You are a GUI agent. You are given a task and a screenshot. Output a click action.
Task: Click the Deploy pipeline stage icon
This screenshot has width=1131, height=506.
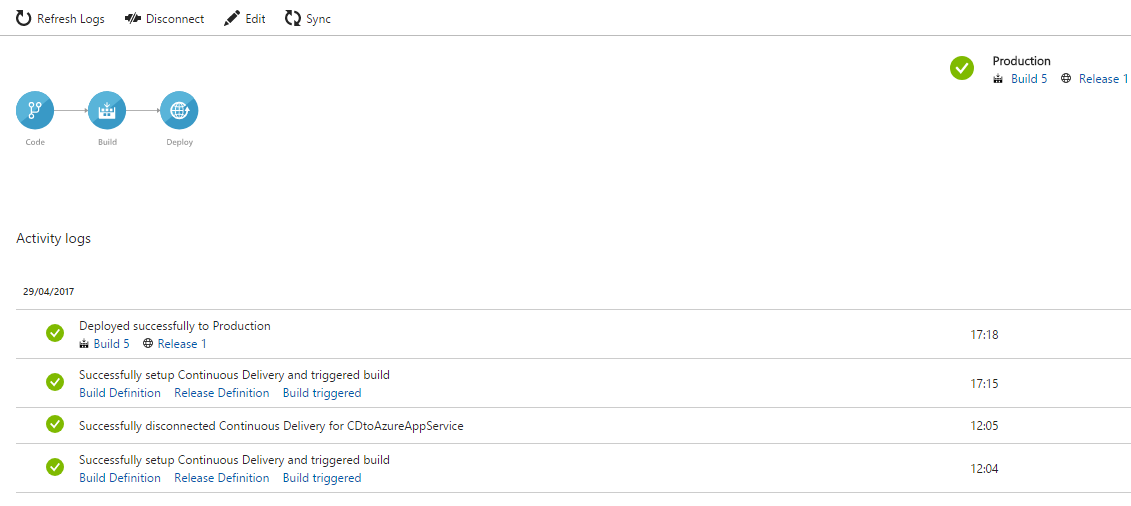coord(179,110)
